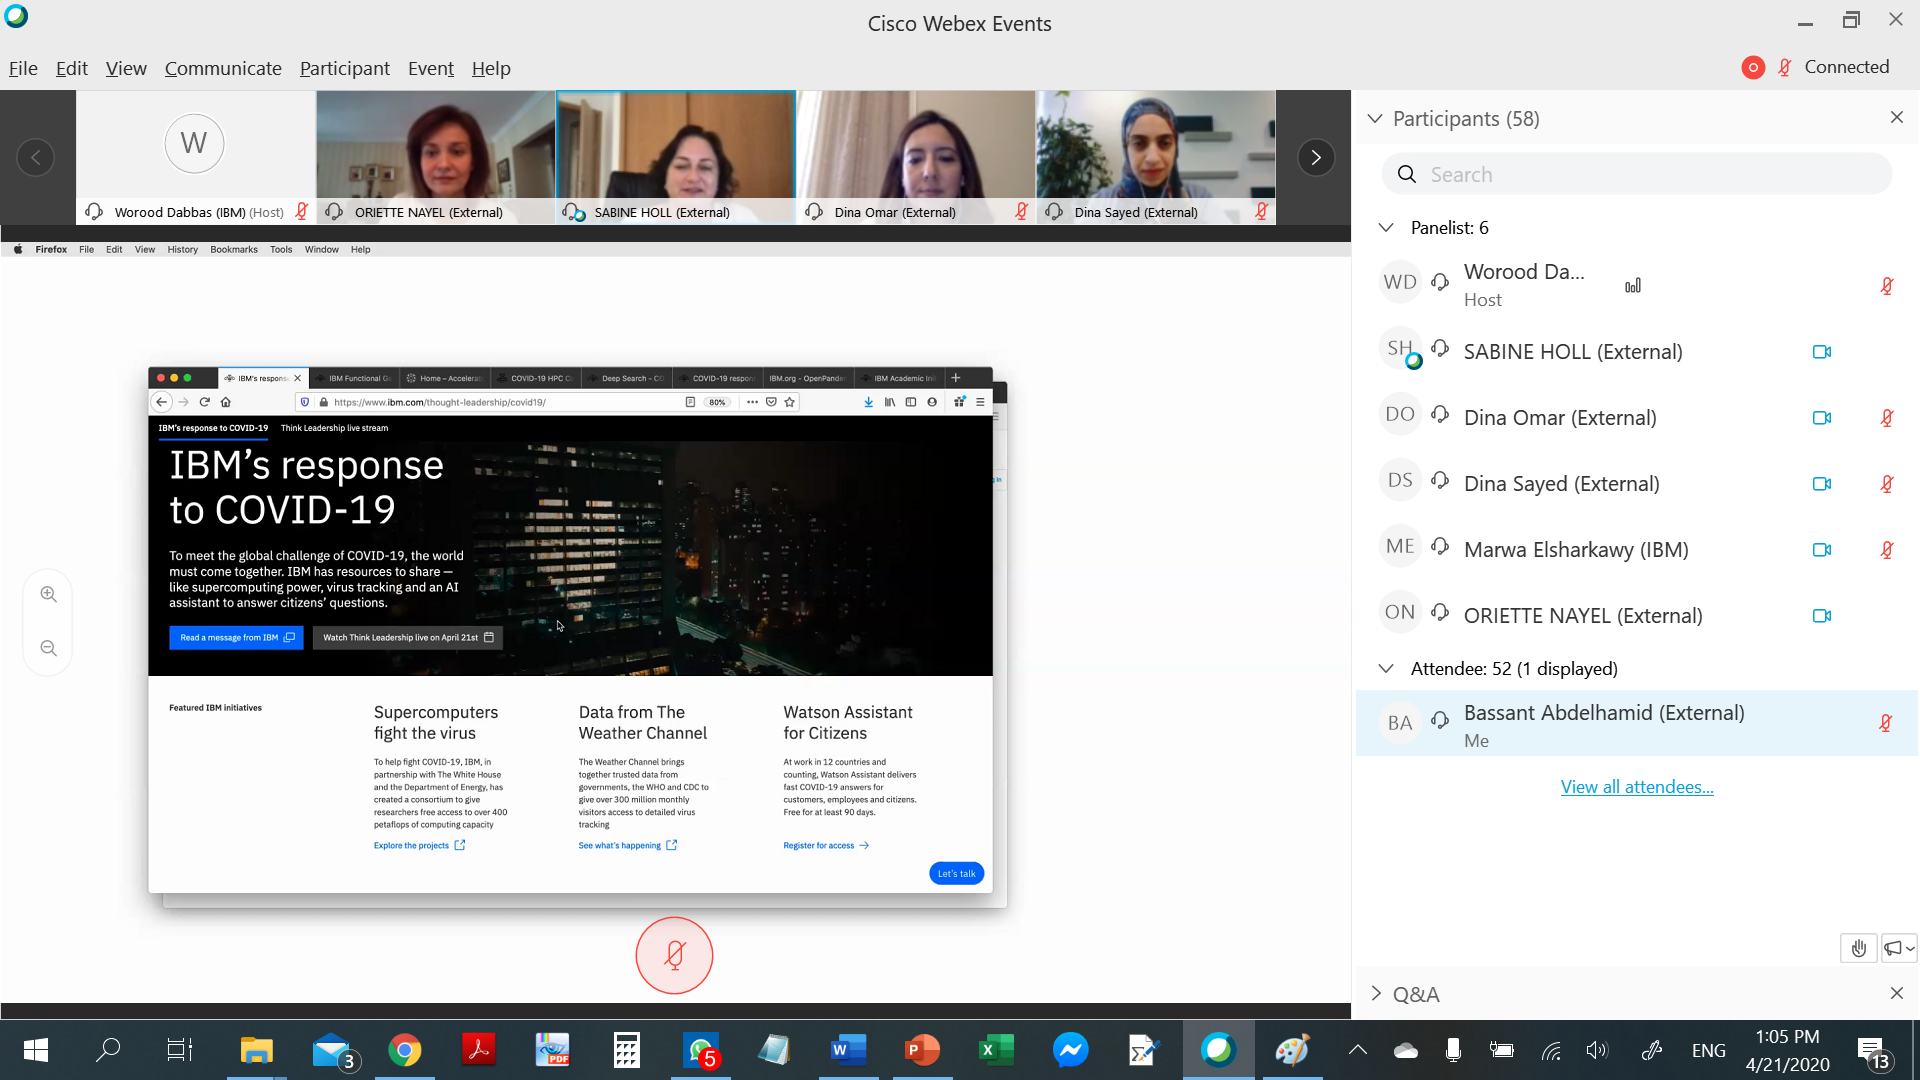Image resolution: width=1920 pixels, height=1080 pixels.
Task: Click See what's happening link
Action: pos(628,845)
